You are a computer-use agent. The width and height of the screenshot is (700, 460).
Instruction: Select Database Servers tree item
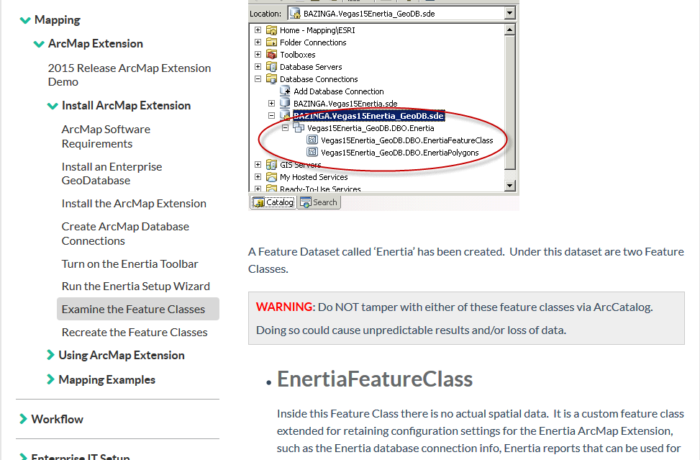point(311,67)
